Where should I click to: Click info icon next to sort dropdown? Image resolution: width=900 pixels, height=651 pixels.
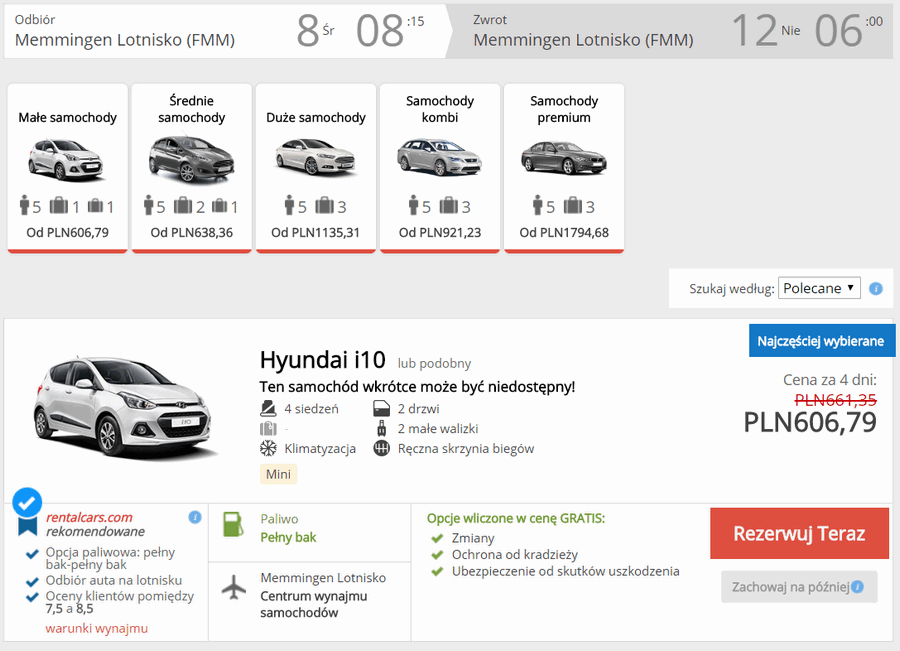[876, 288]
